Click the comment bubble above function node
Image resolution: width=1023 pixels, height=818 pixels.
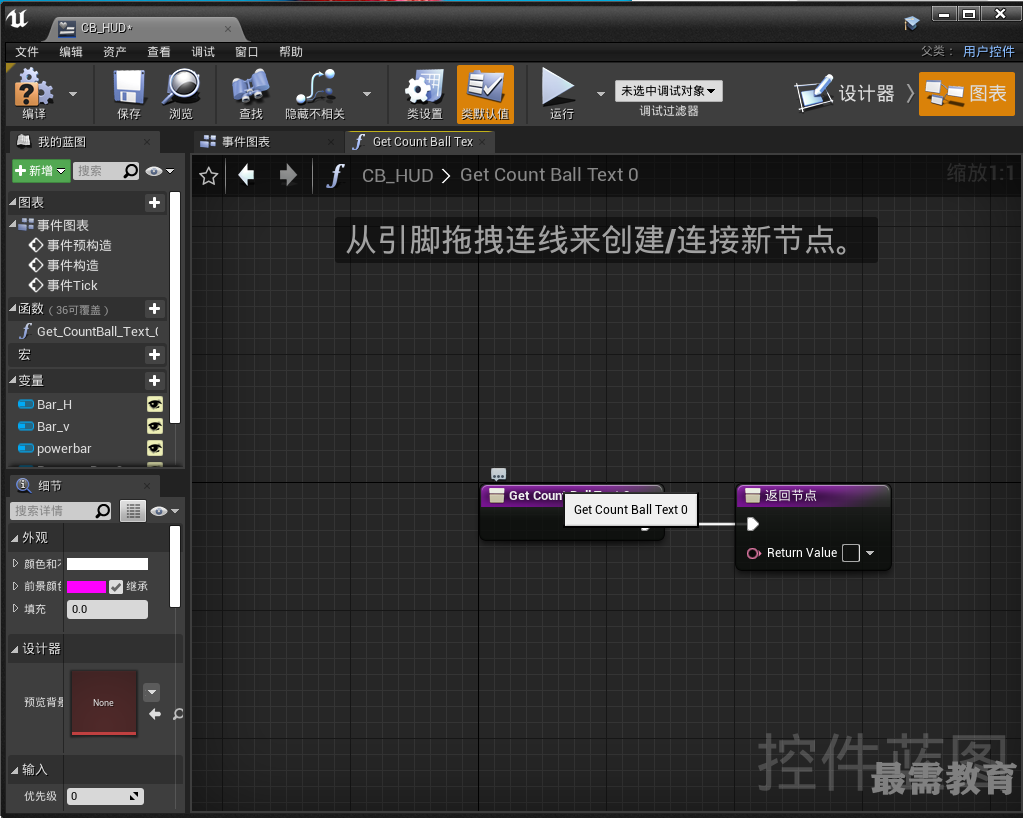[498, 474]
